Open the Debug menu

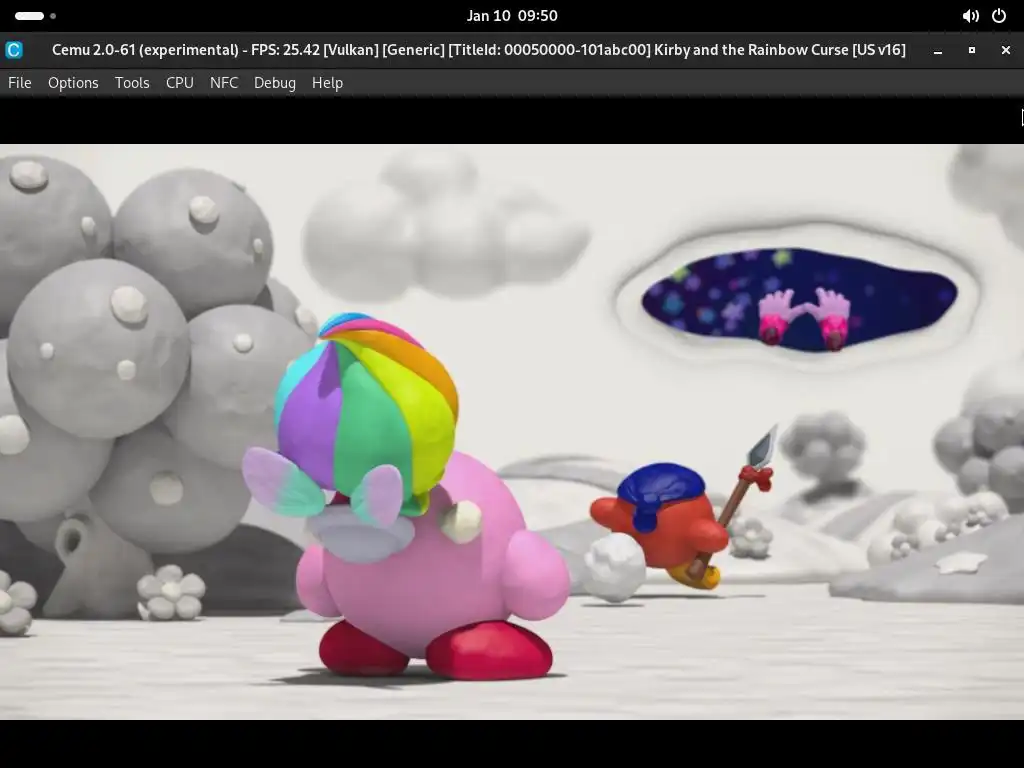click(275, 83)
